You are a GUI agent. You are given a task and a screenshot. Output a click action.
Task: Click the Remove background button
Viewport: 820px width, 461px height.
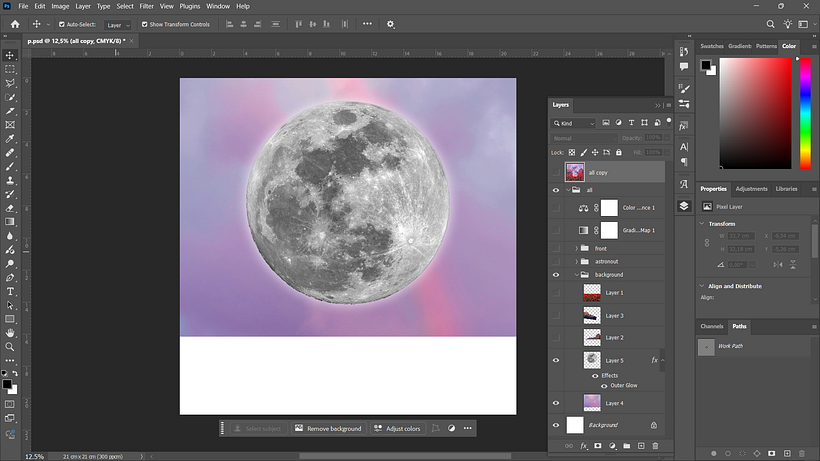click(328, 429)
